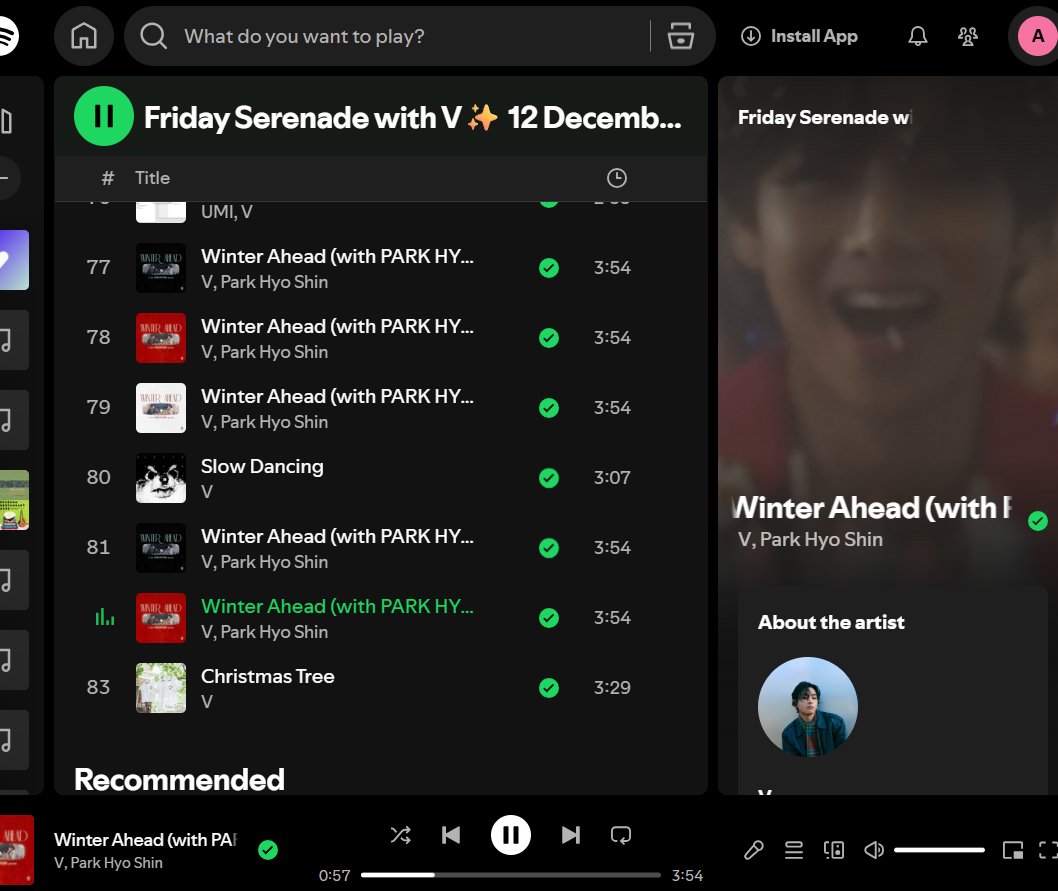Open the account menu via avatar
Screen dimensions: 1058x891
click(x=1035, y=36)
